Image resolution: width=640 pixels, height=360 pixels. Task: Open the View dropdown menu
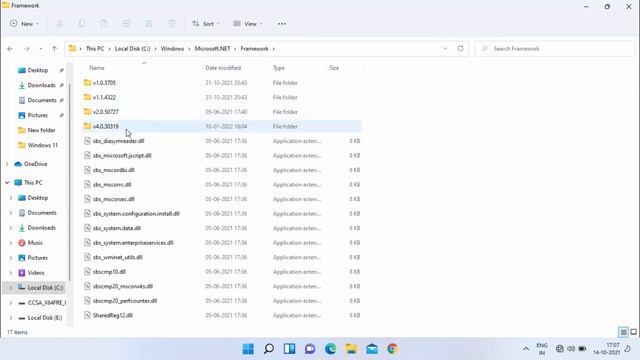pyautogui.click(x=248, y=24)
